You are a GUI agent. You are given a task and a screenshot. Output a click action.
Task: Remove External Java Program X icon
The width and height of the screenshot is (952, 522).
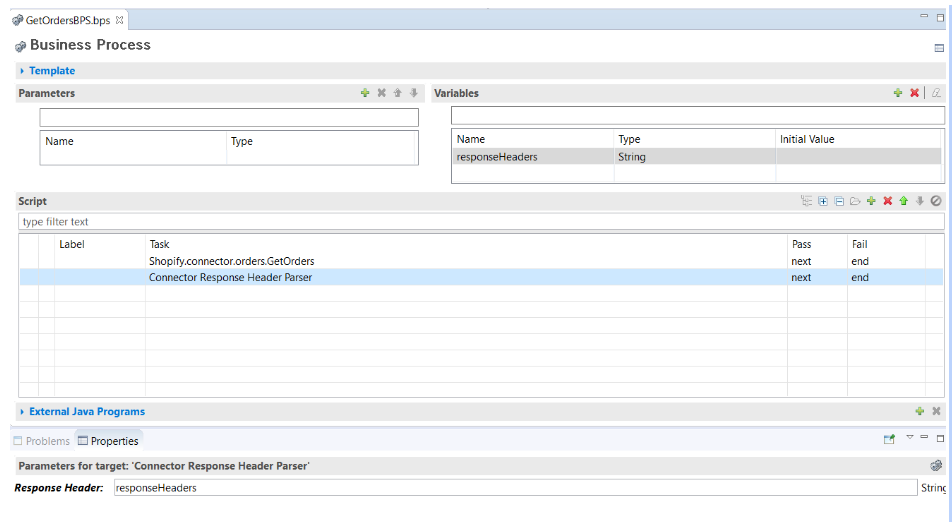click(936, 411)
